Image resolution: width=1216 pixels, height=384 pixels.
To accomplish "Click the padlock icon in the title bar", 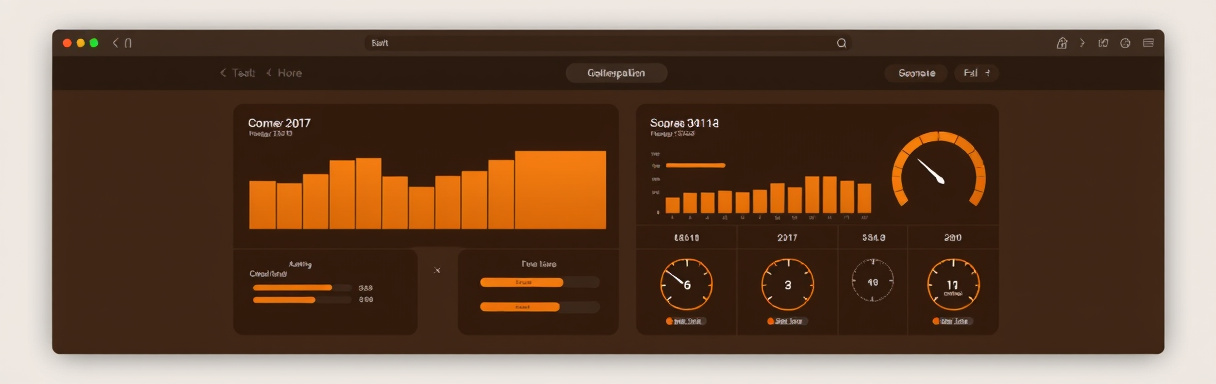I will [1062, 43].
